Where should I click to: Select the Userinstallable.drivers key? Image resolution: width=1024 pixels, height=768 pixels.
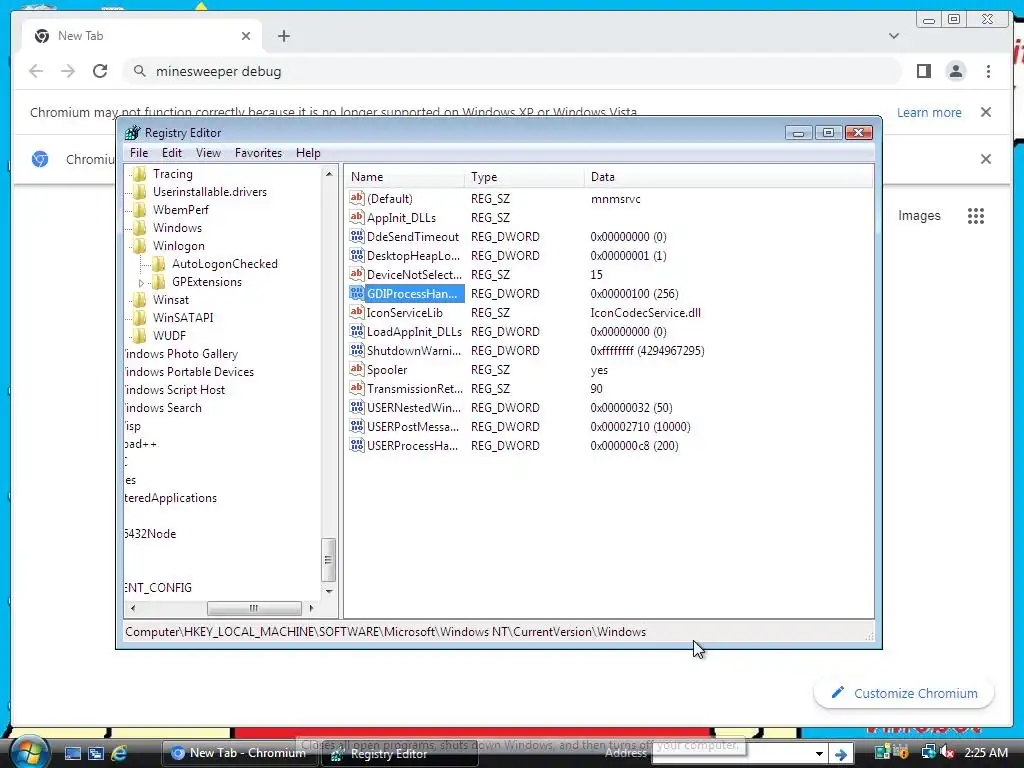point(210,192)
